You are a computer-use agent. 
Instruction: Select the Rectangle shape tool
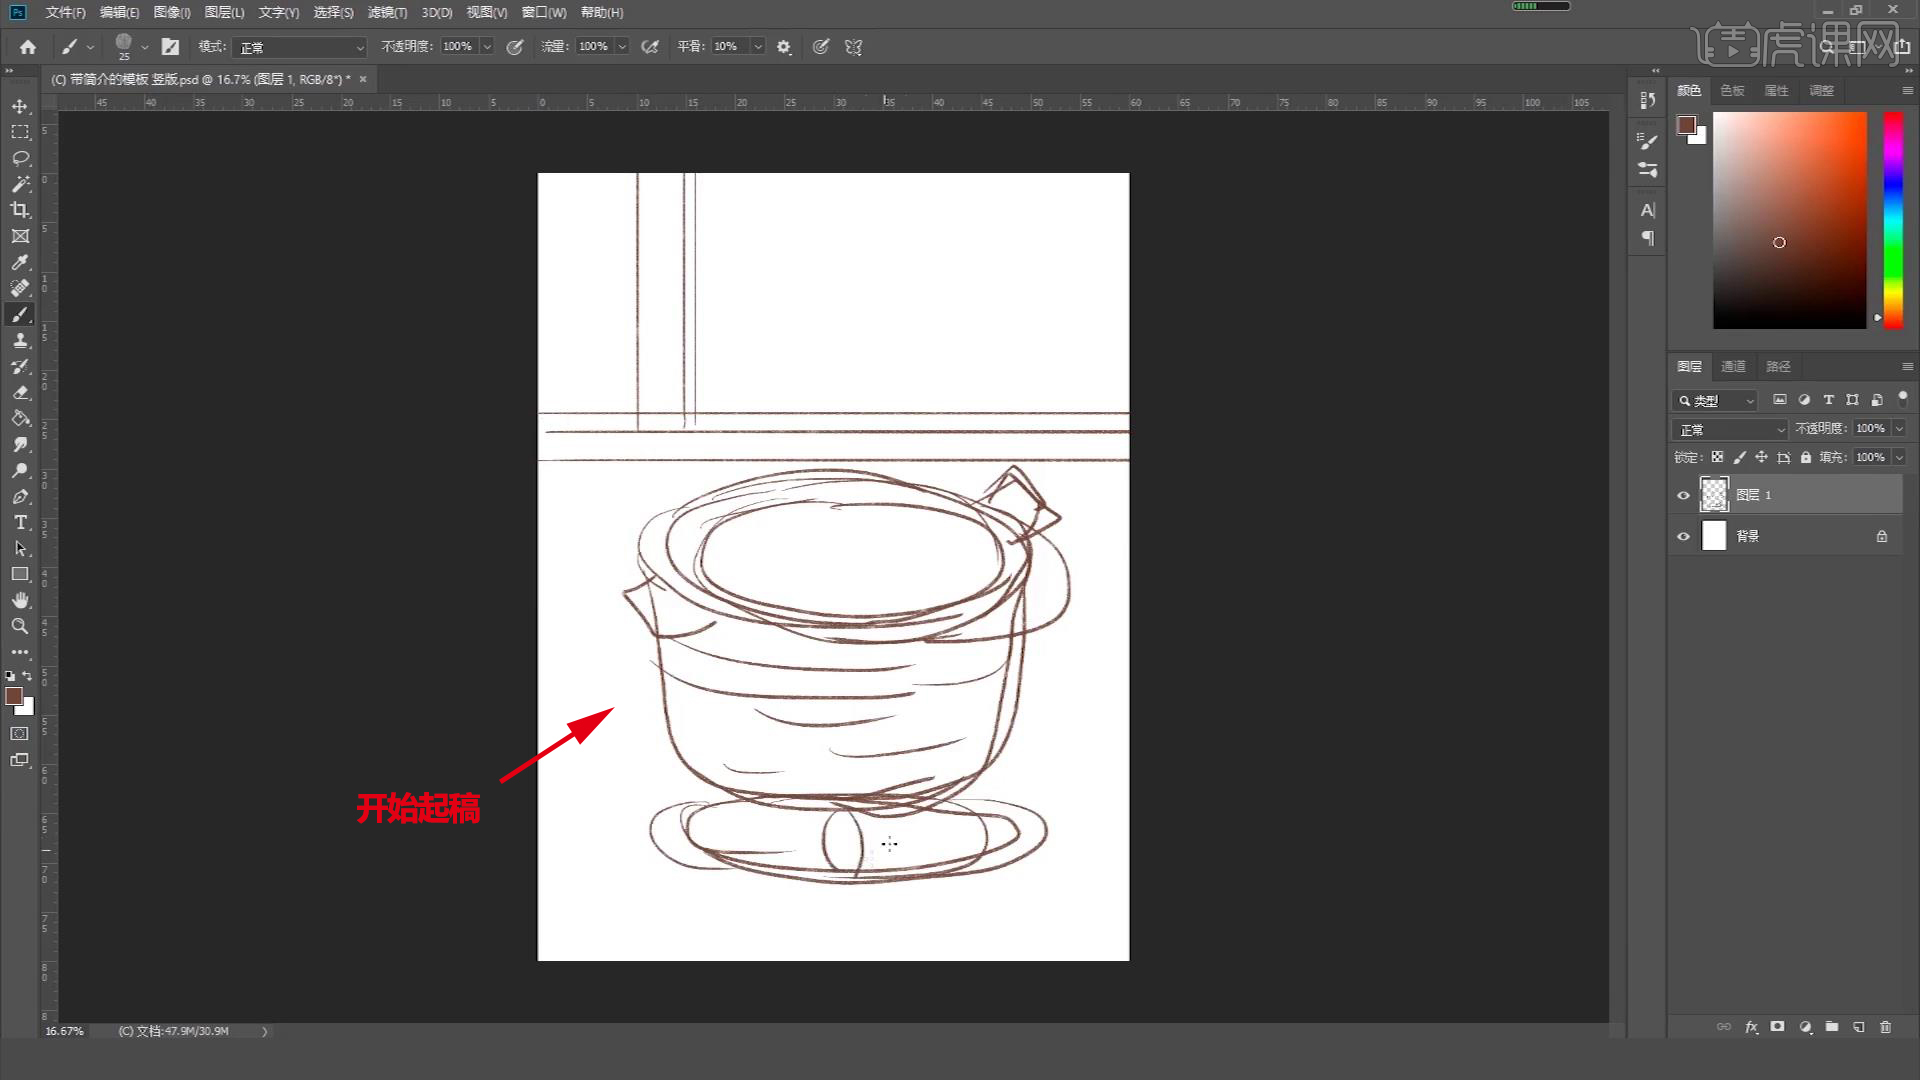coord(20,574)
